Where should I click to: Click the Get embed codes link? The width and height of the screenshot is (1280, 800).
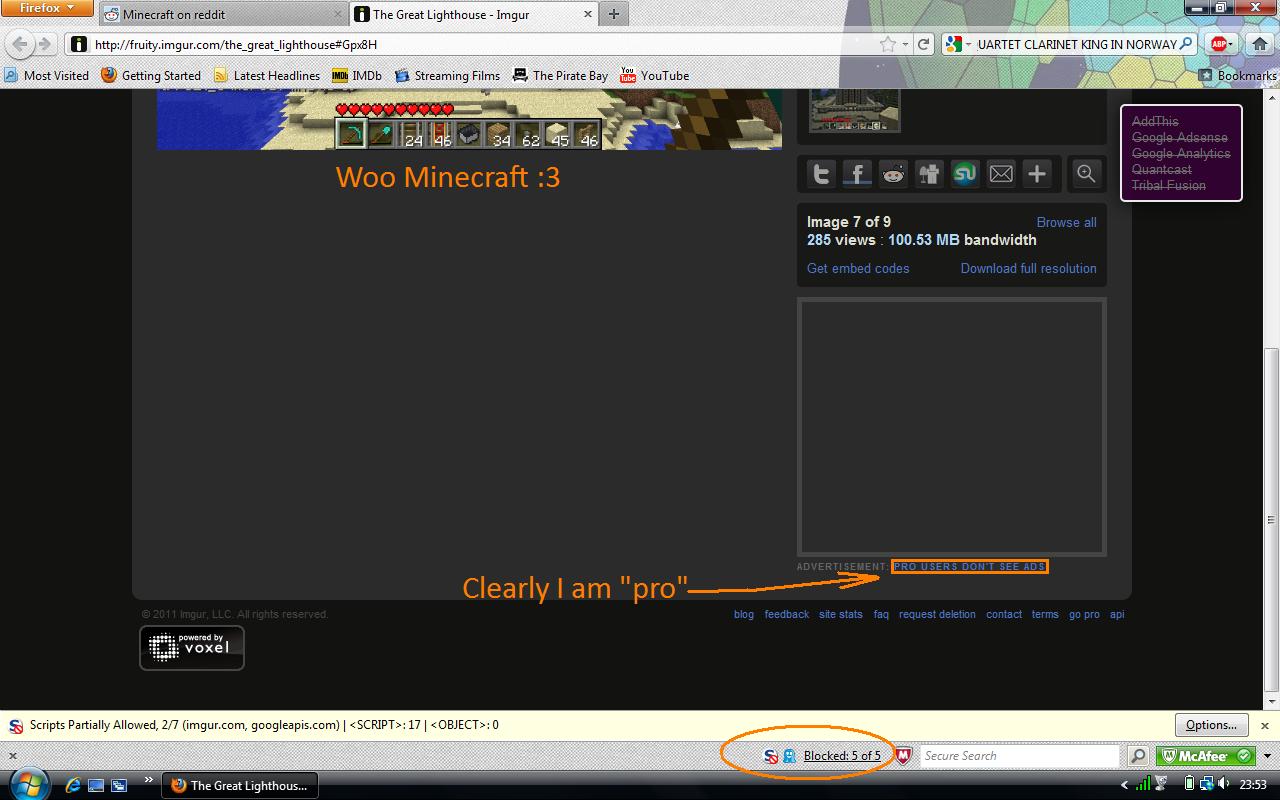(858, 268)
